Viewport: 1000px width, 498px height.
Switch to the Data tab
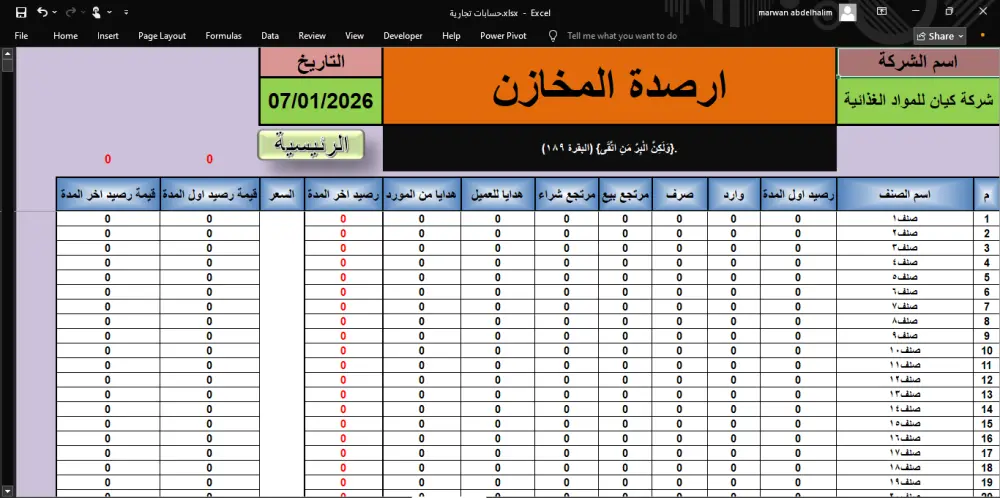click(270, 36)
